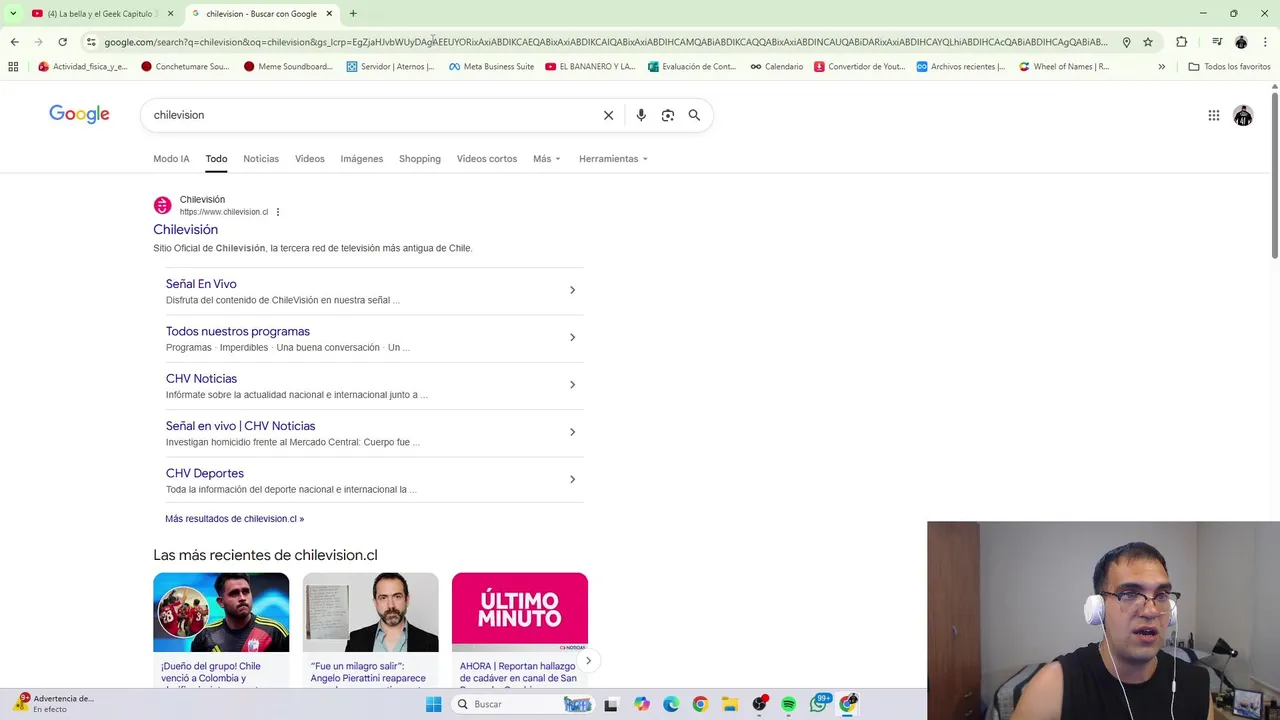Open the Windows Start menu

[433, 704]
